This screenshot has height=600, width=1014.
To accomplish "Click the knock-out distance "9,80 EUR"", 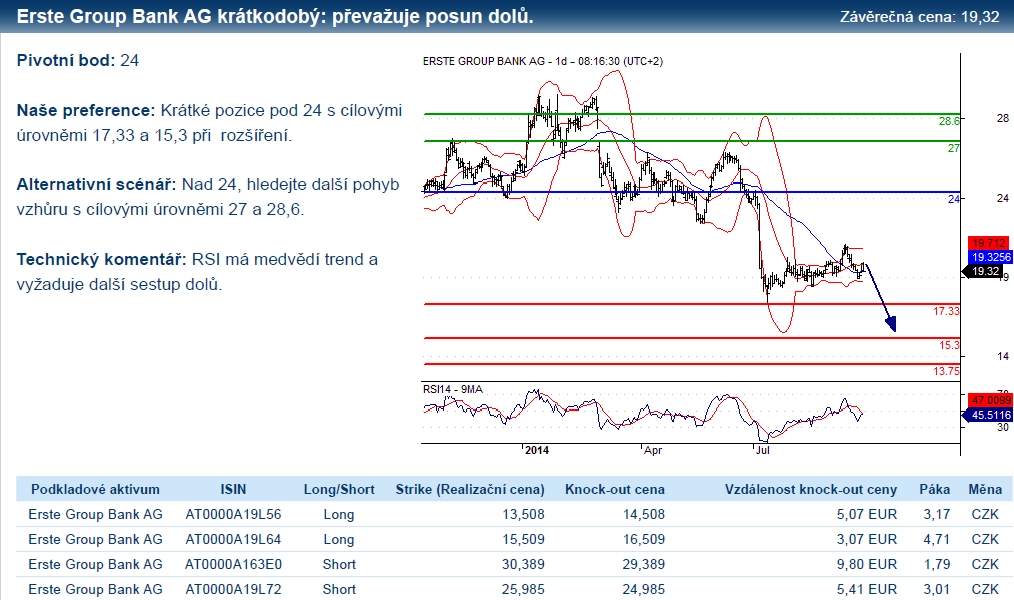I will click(867, 564).
